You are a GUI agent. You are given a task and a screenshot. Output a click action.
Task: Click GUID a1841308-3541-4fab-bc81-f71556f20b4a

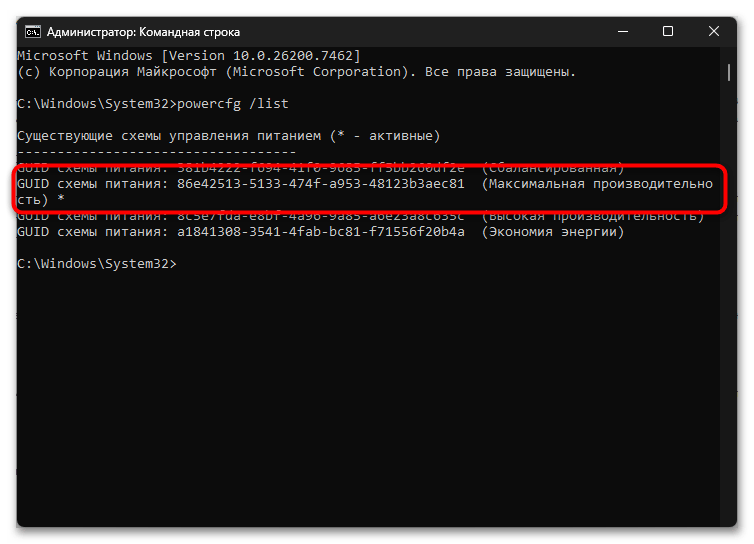pos(321,232)
